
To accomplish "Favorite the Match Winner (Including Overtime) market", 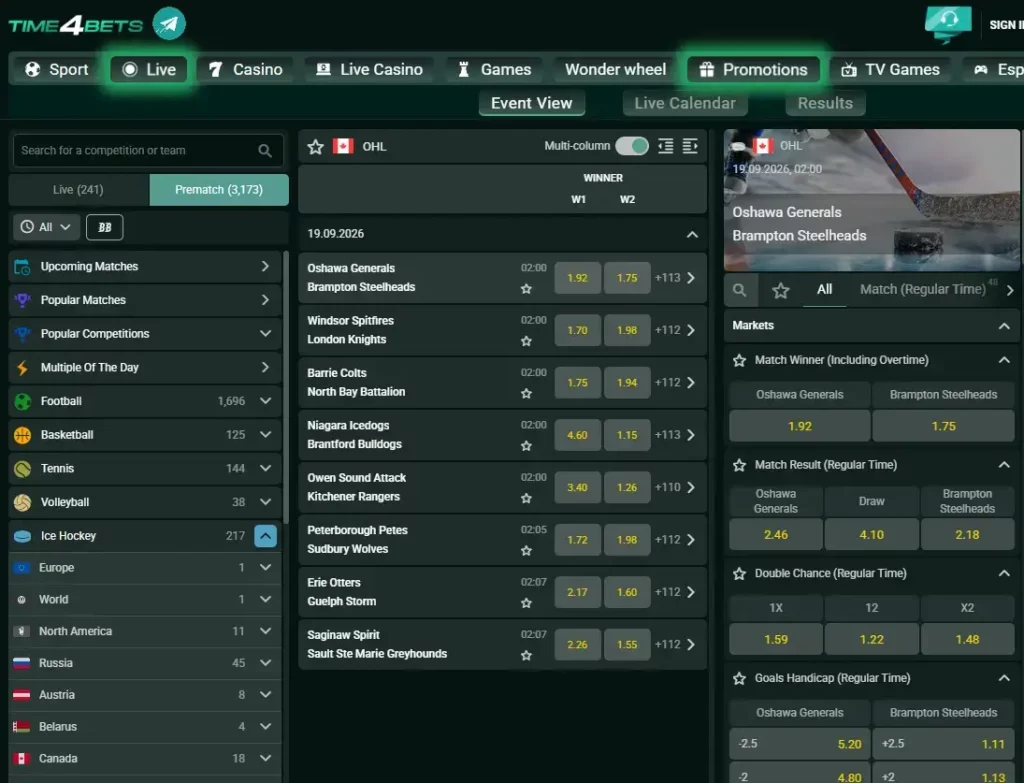I will (739, 360).
